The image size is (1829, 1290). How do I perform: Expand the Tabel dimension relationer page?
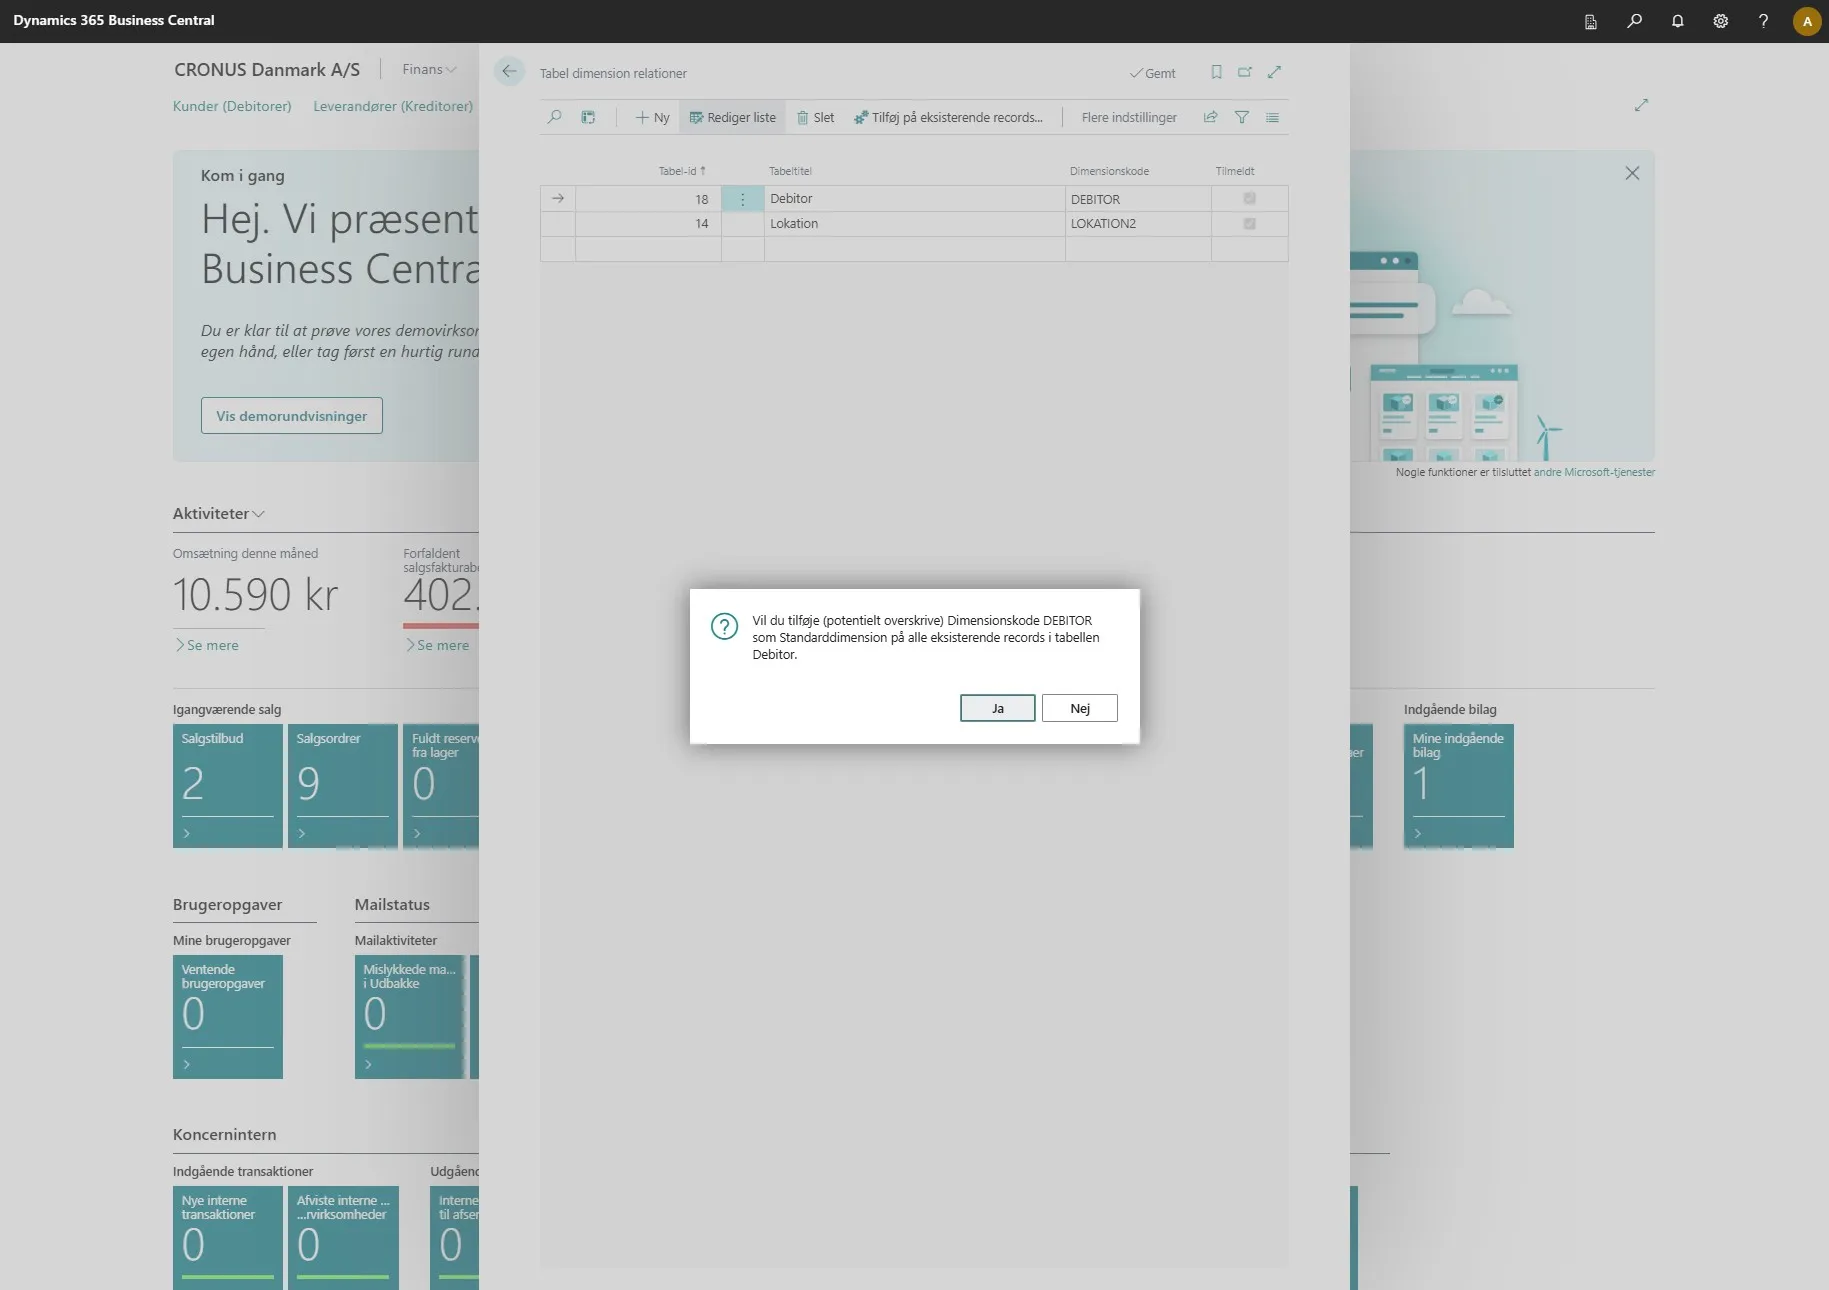pyautogui.click(x=1274, y=72)
